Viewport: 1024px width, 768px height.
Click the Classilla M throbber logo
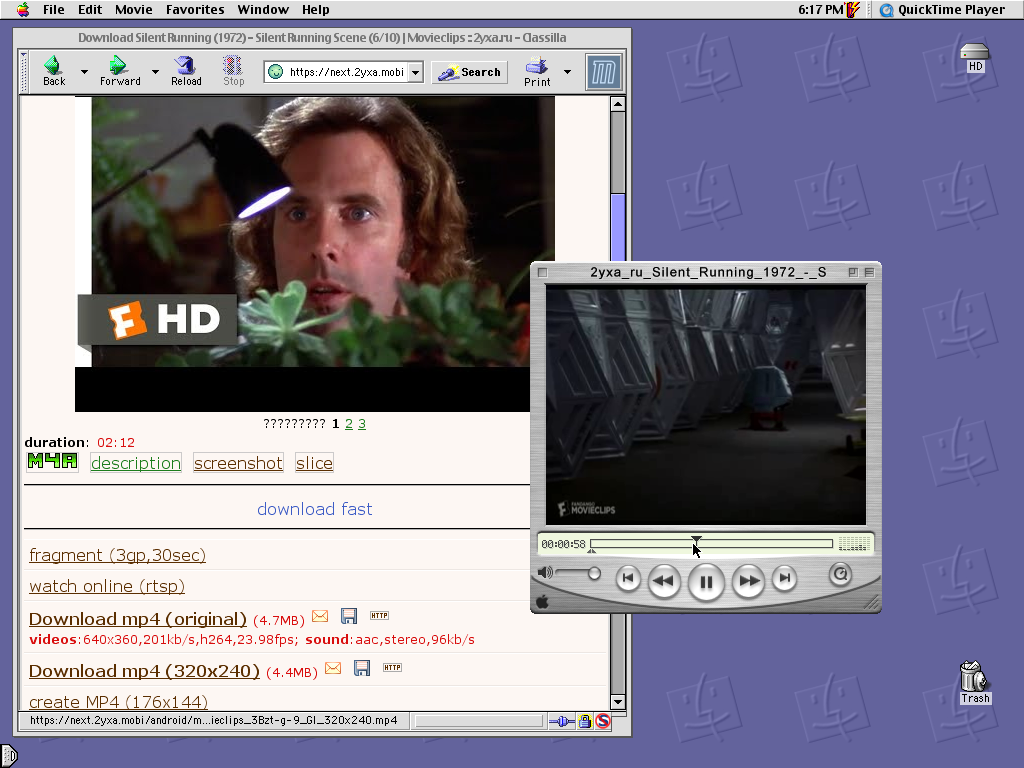tap(603, 72)
